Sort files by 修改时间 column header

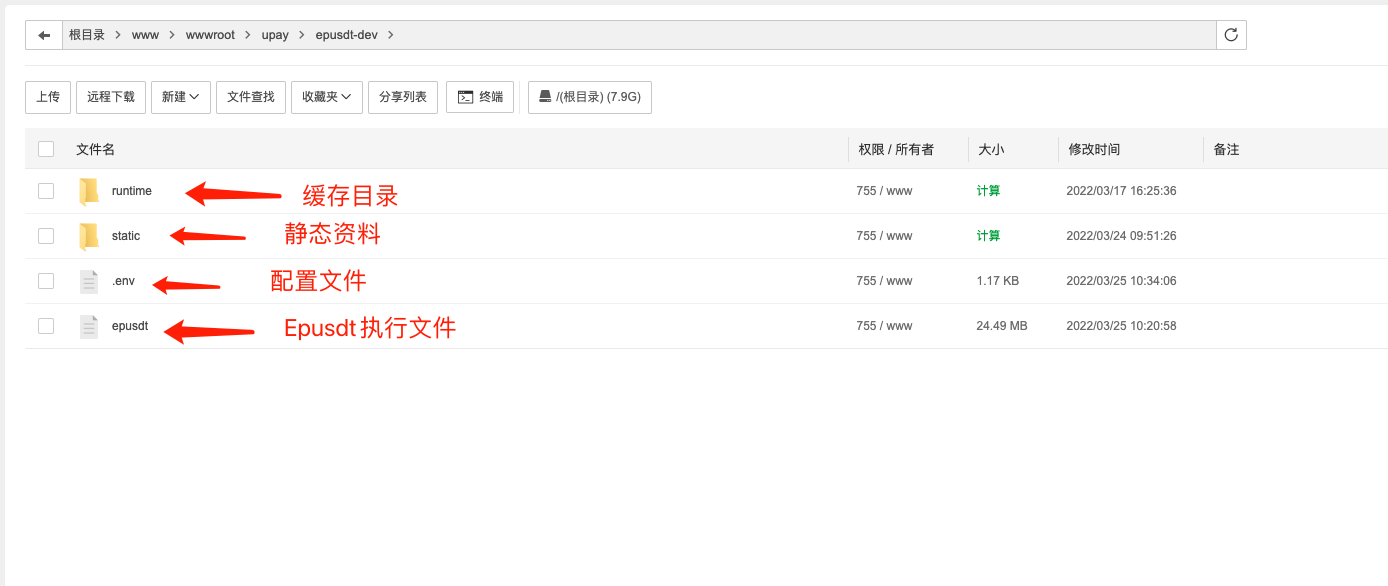[x=1094, y=149]
